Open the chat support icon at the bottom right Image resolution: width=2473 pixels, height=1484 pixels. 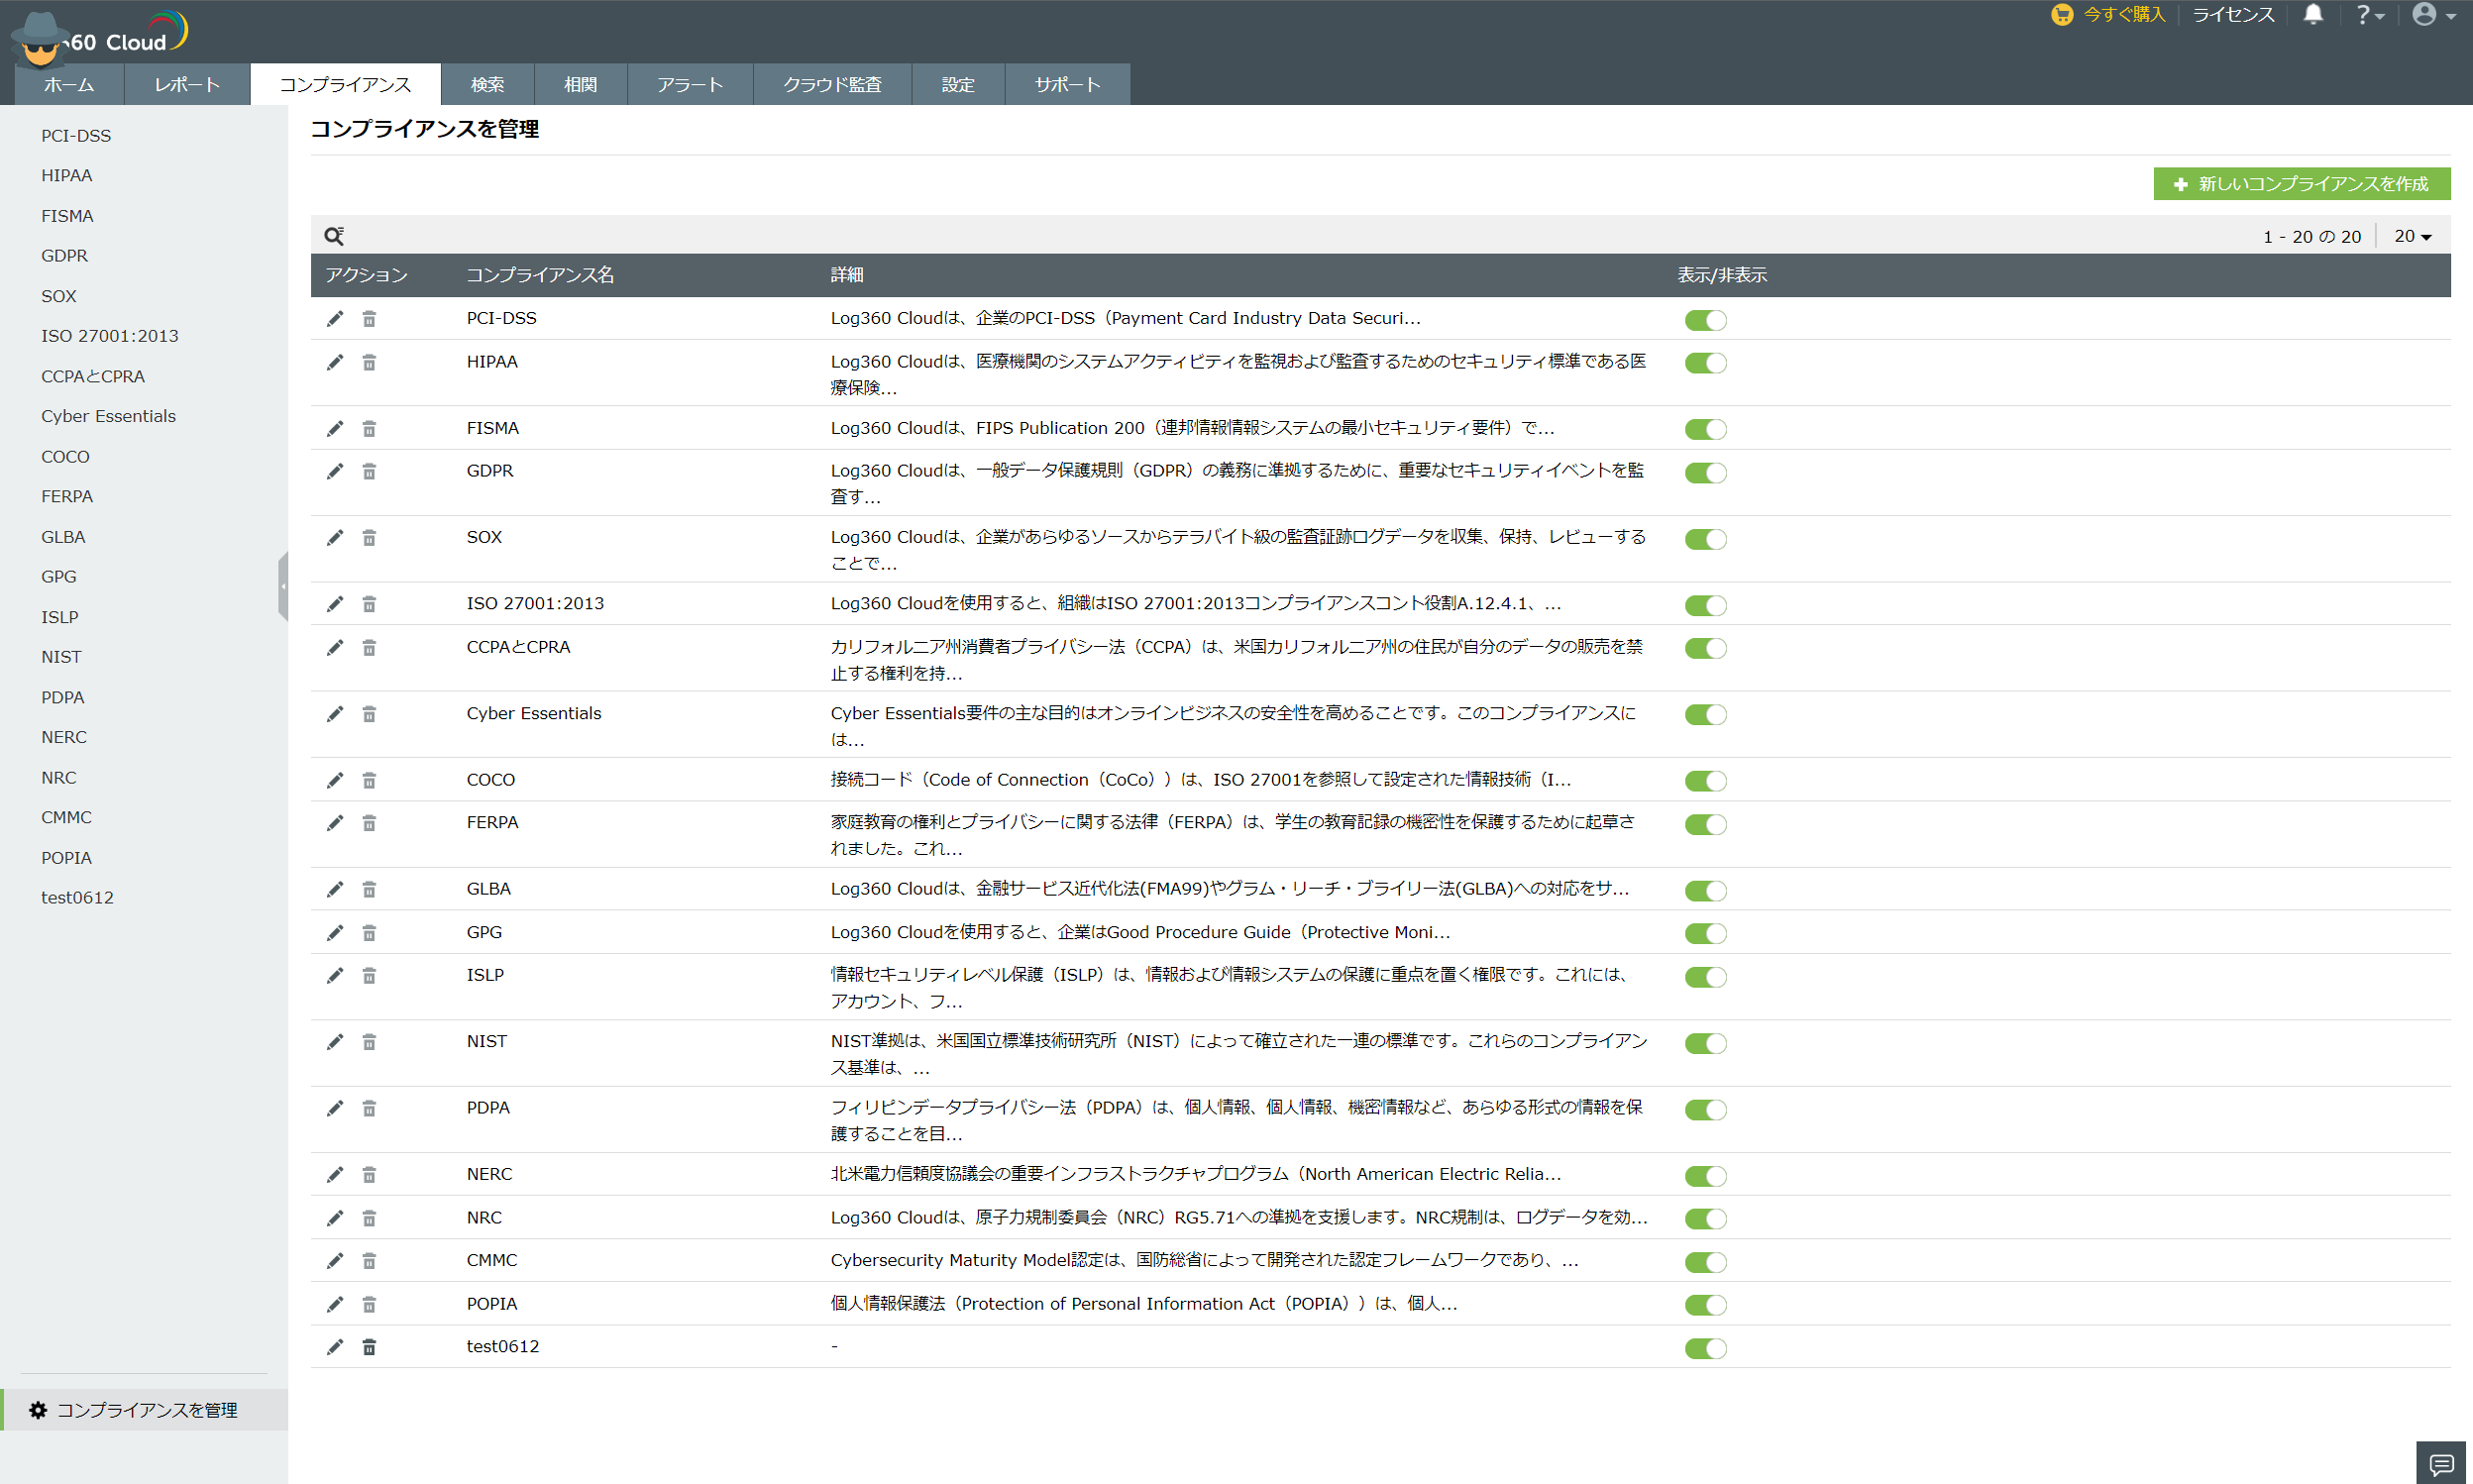(x=2441, y=1464)
